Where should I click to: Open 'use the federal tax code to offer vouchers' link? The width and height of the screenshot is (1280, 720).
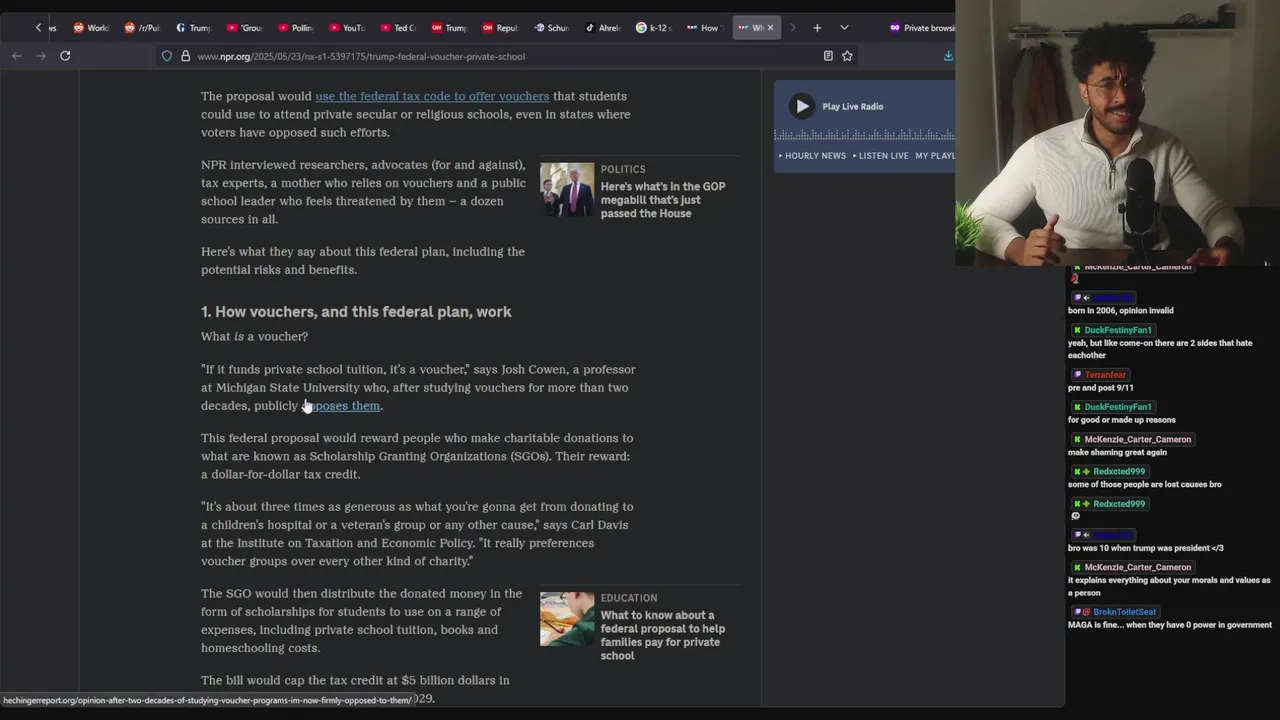tap(432, 96)
